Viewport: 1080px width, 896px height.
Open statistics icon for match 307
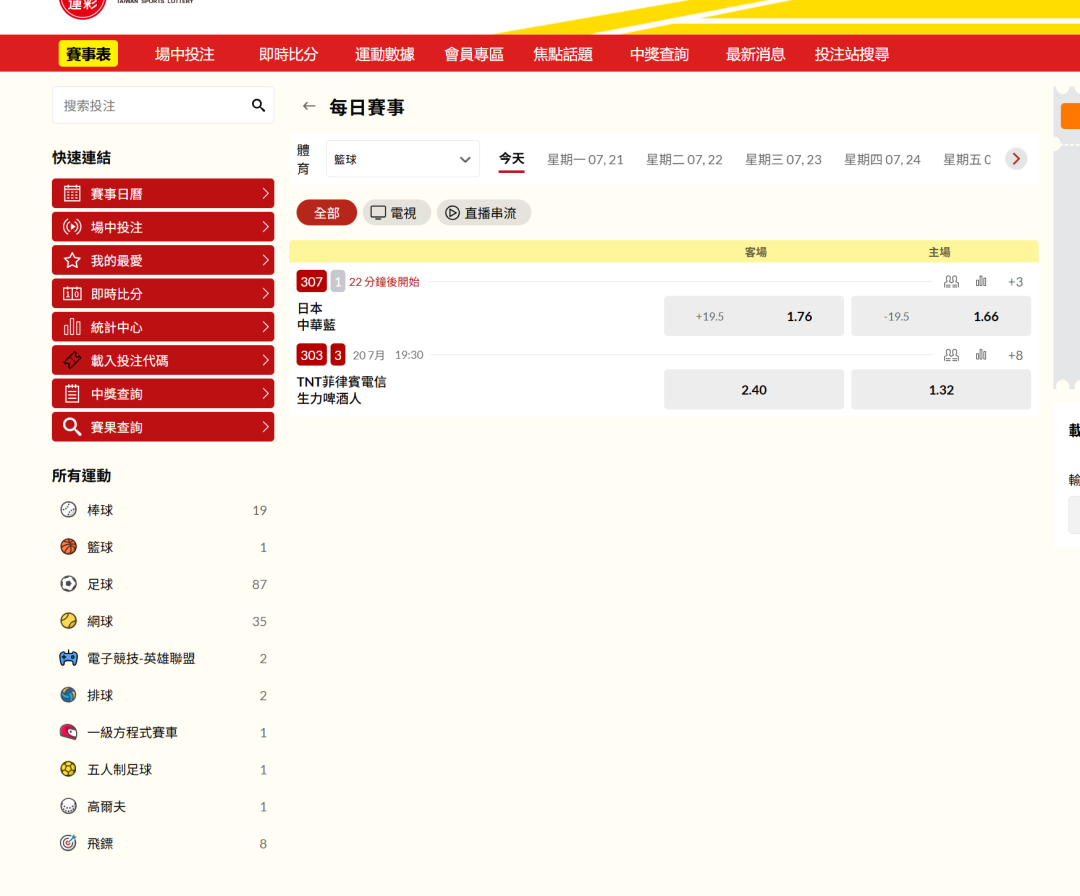(981, 282)
